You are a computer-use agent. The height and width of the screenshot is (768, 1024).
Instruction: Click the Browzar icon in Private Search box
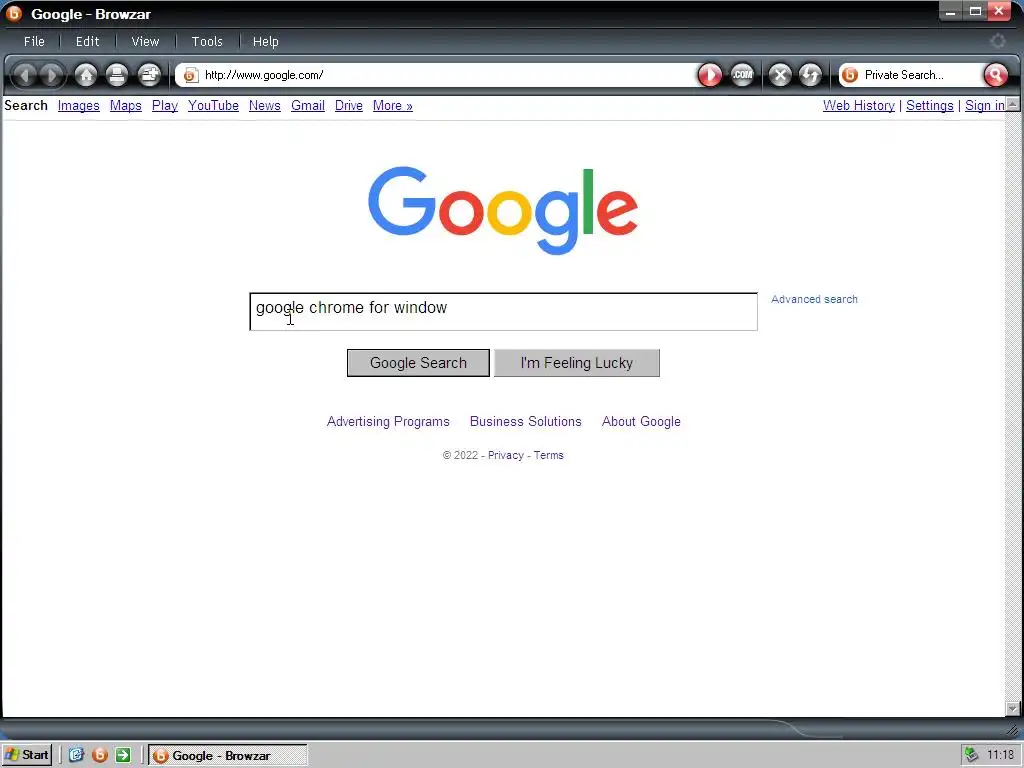click(x=850, y=75)
